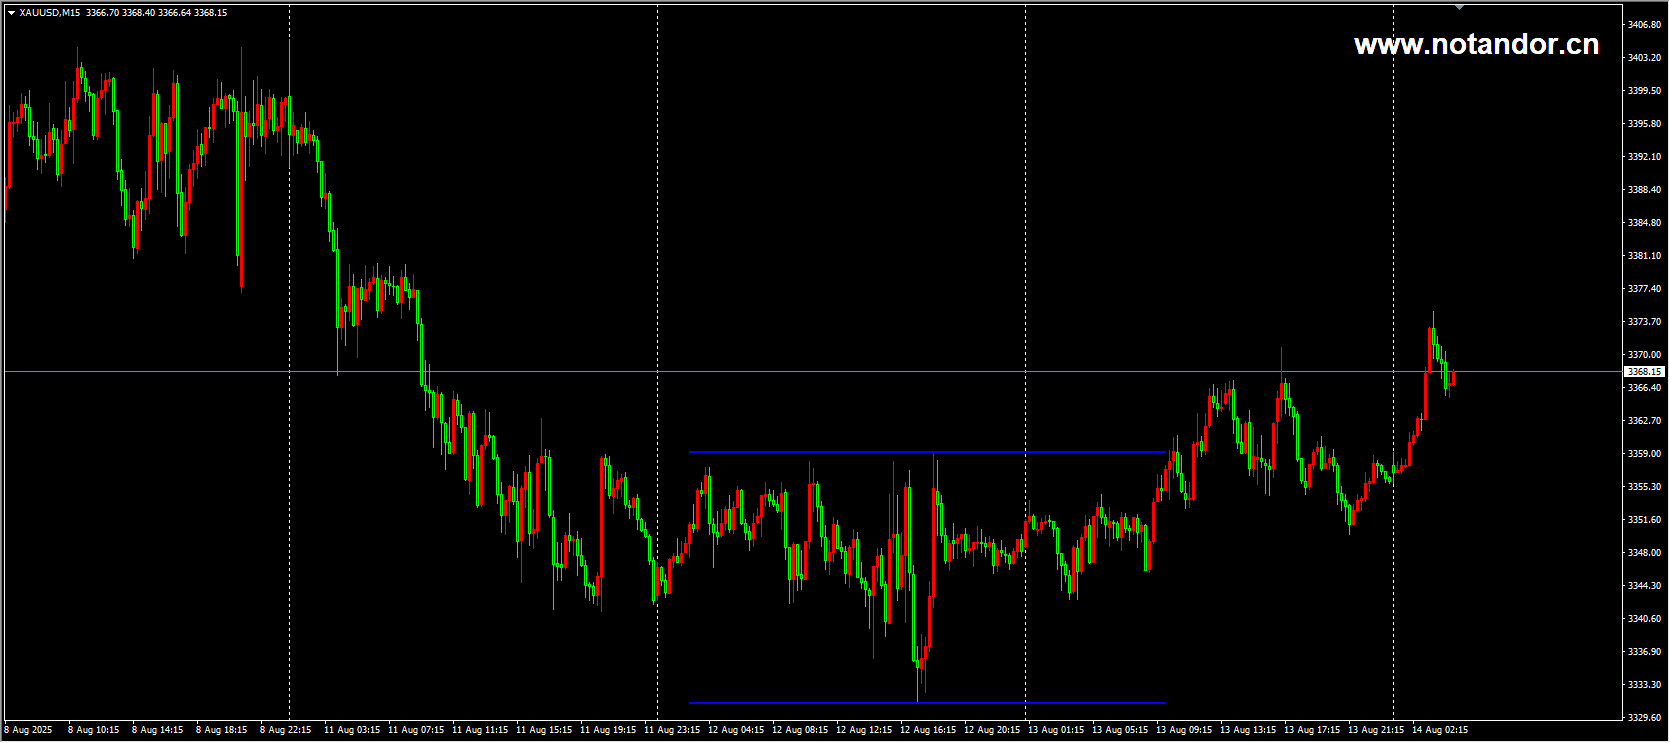Click price axis label 3366.40
Image resolution: width=1670 pixels, height=743 pixels.
(1645, 388)
